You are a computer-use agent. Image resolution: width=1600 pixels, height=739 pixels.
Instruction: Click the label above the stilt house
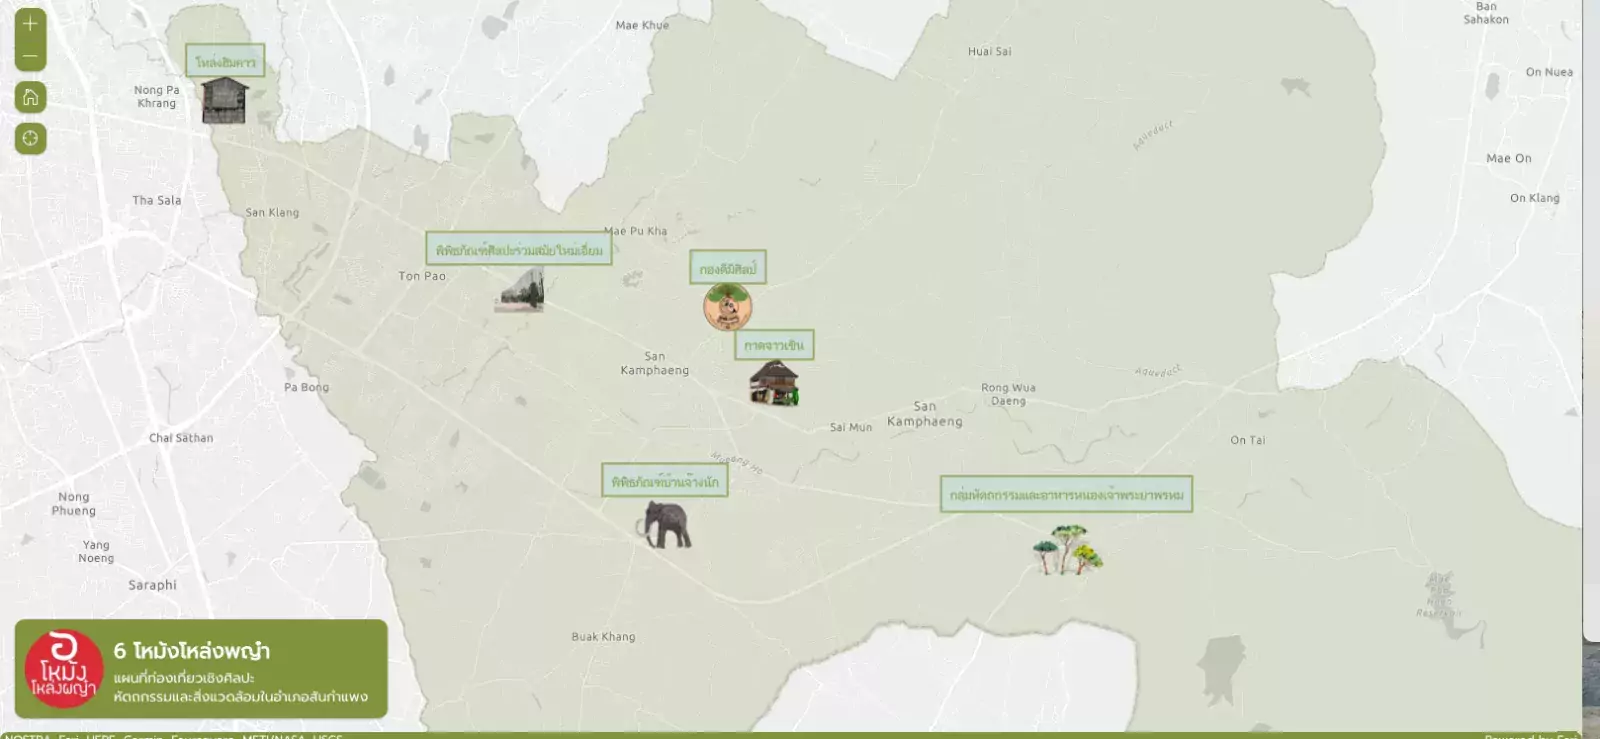(x=774, y=345)
